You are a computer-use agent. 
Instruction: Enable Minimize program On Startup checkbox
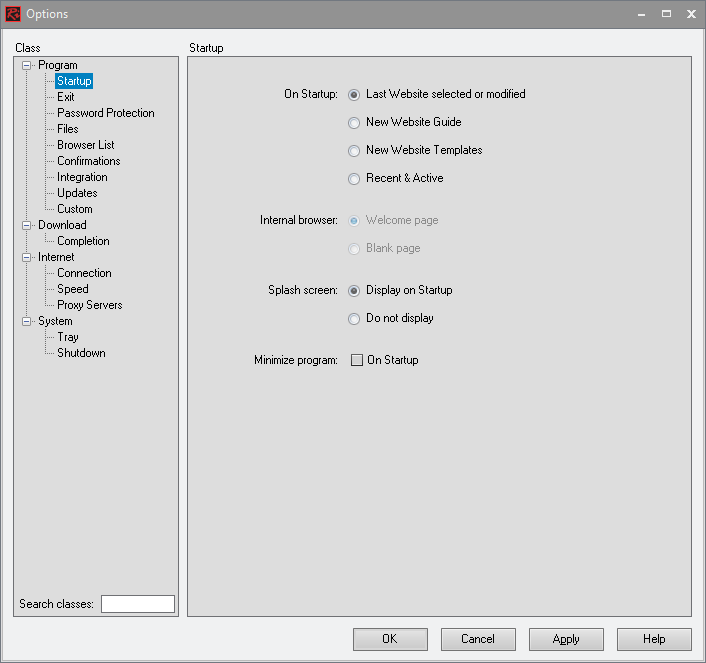click(x=356, y=360)
